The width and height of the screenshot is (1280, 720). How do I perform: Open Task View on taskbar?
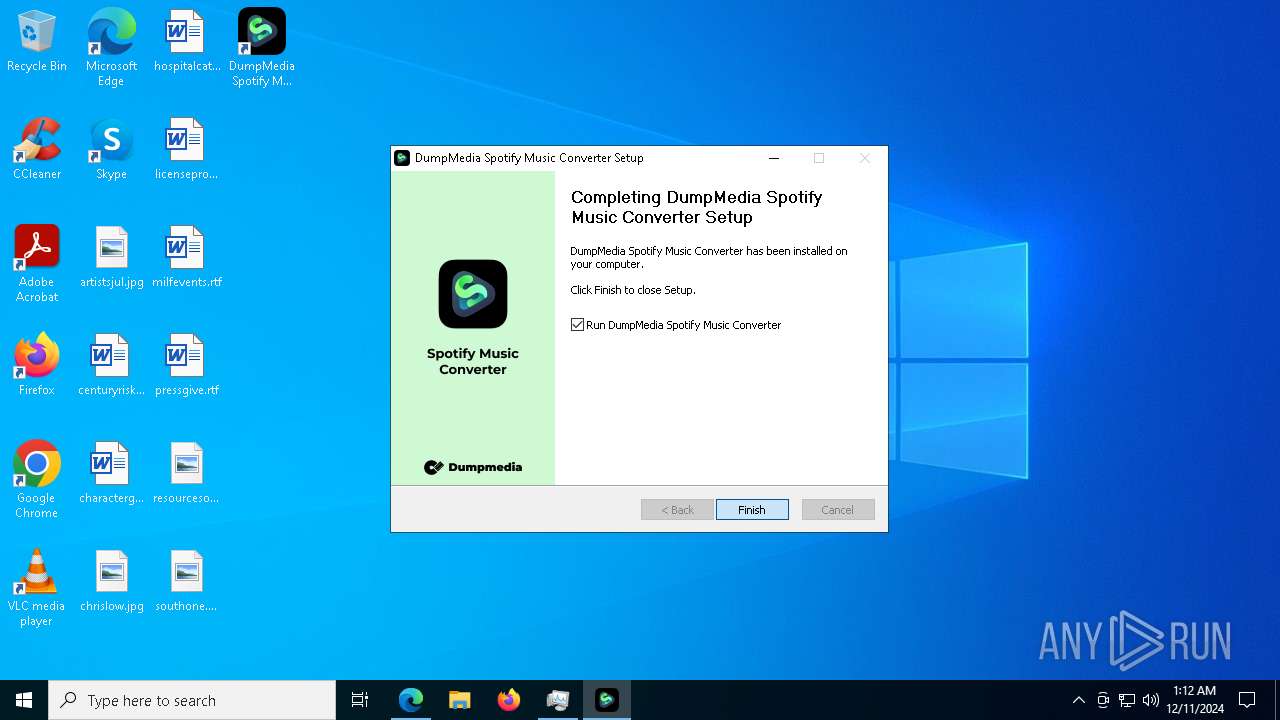(x=360, y=700)
